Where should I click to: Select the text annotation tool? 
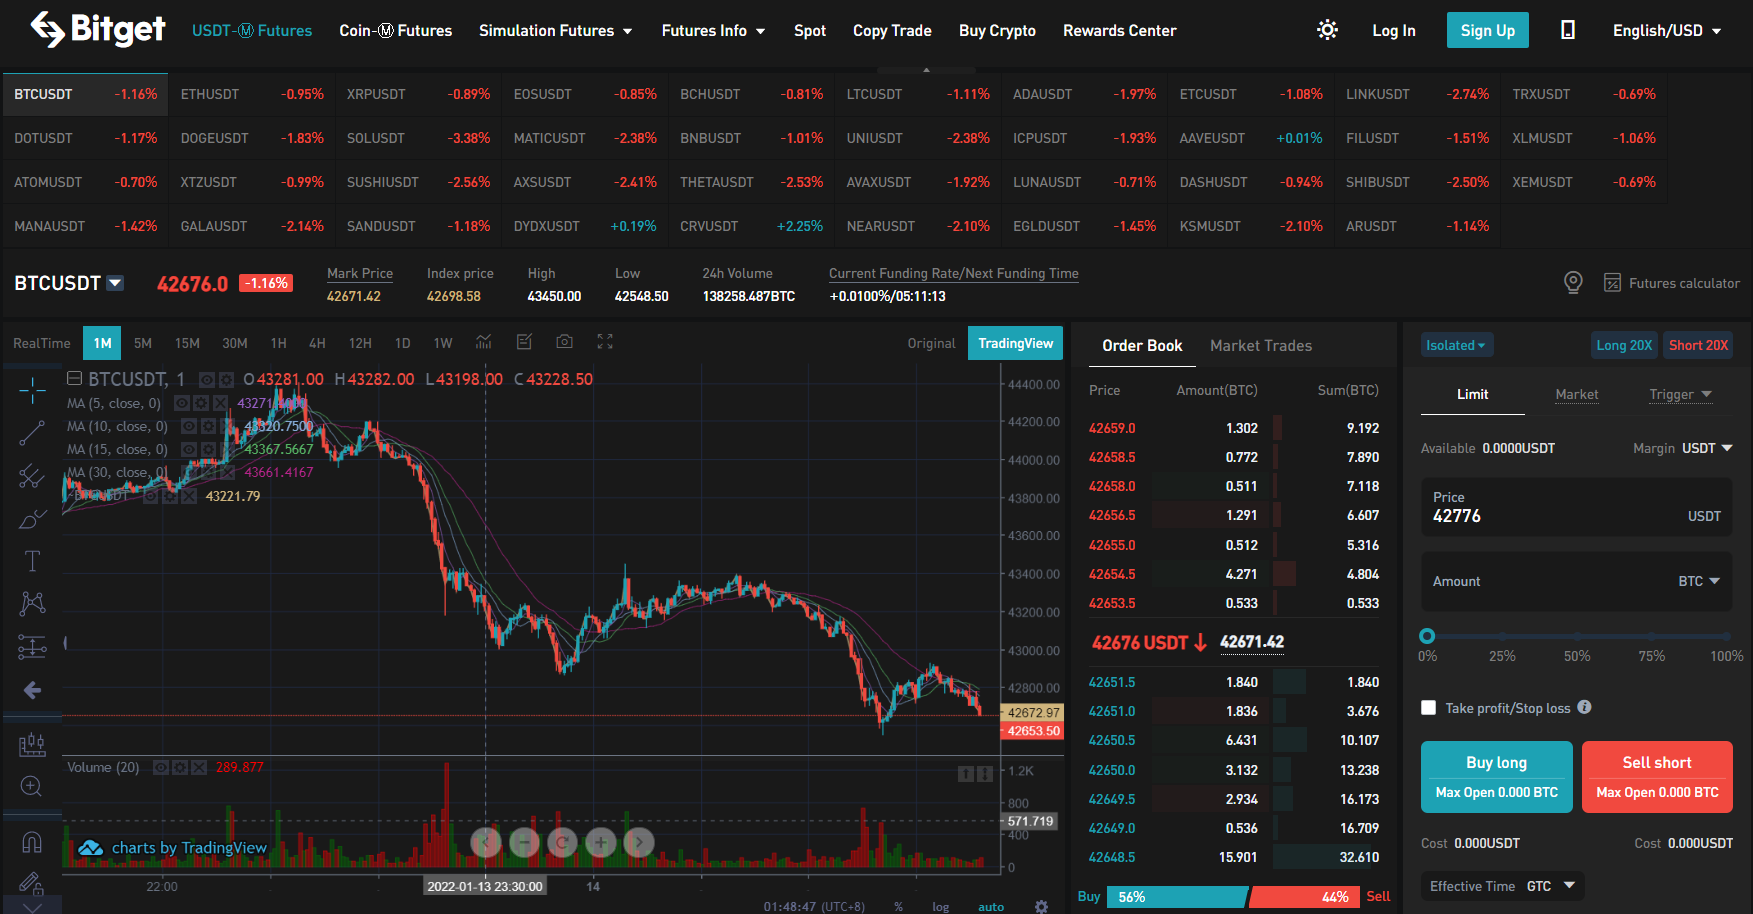[32, 561]
